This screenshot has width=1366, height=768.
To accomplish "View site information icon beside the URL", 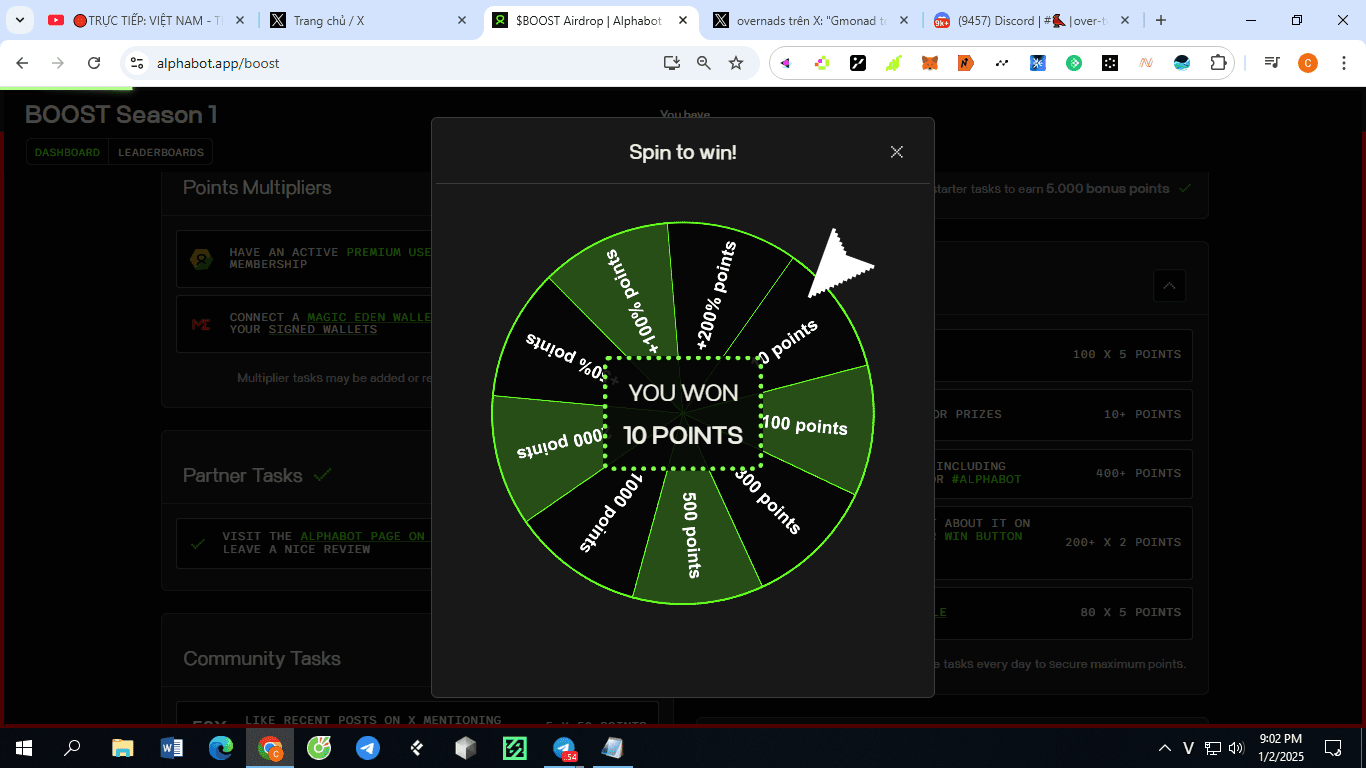I will pyautogui.click(x=138, y=63).
